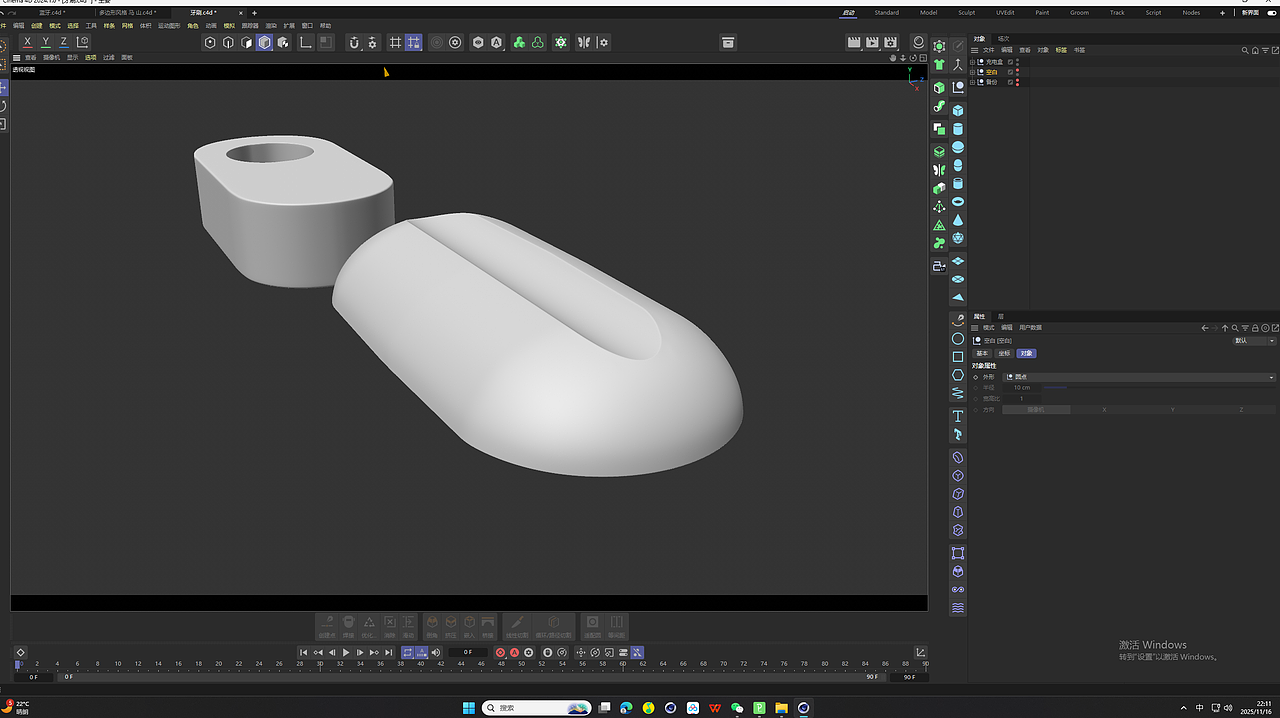Toggle Y axis lock
This screenshot has height=718, width=1280.
[x=46, y=42]
